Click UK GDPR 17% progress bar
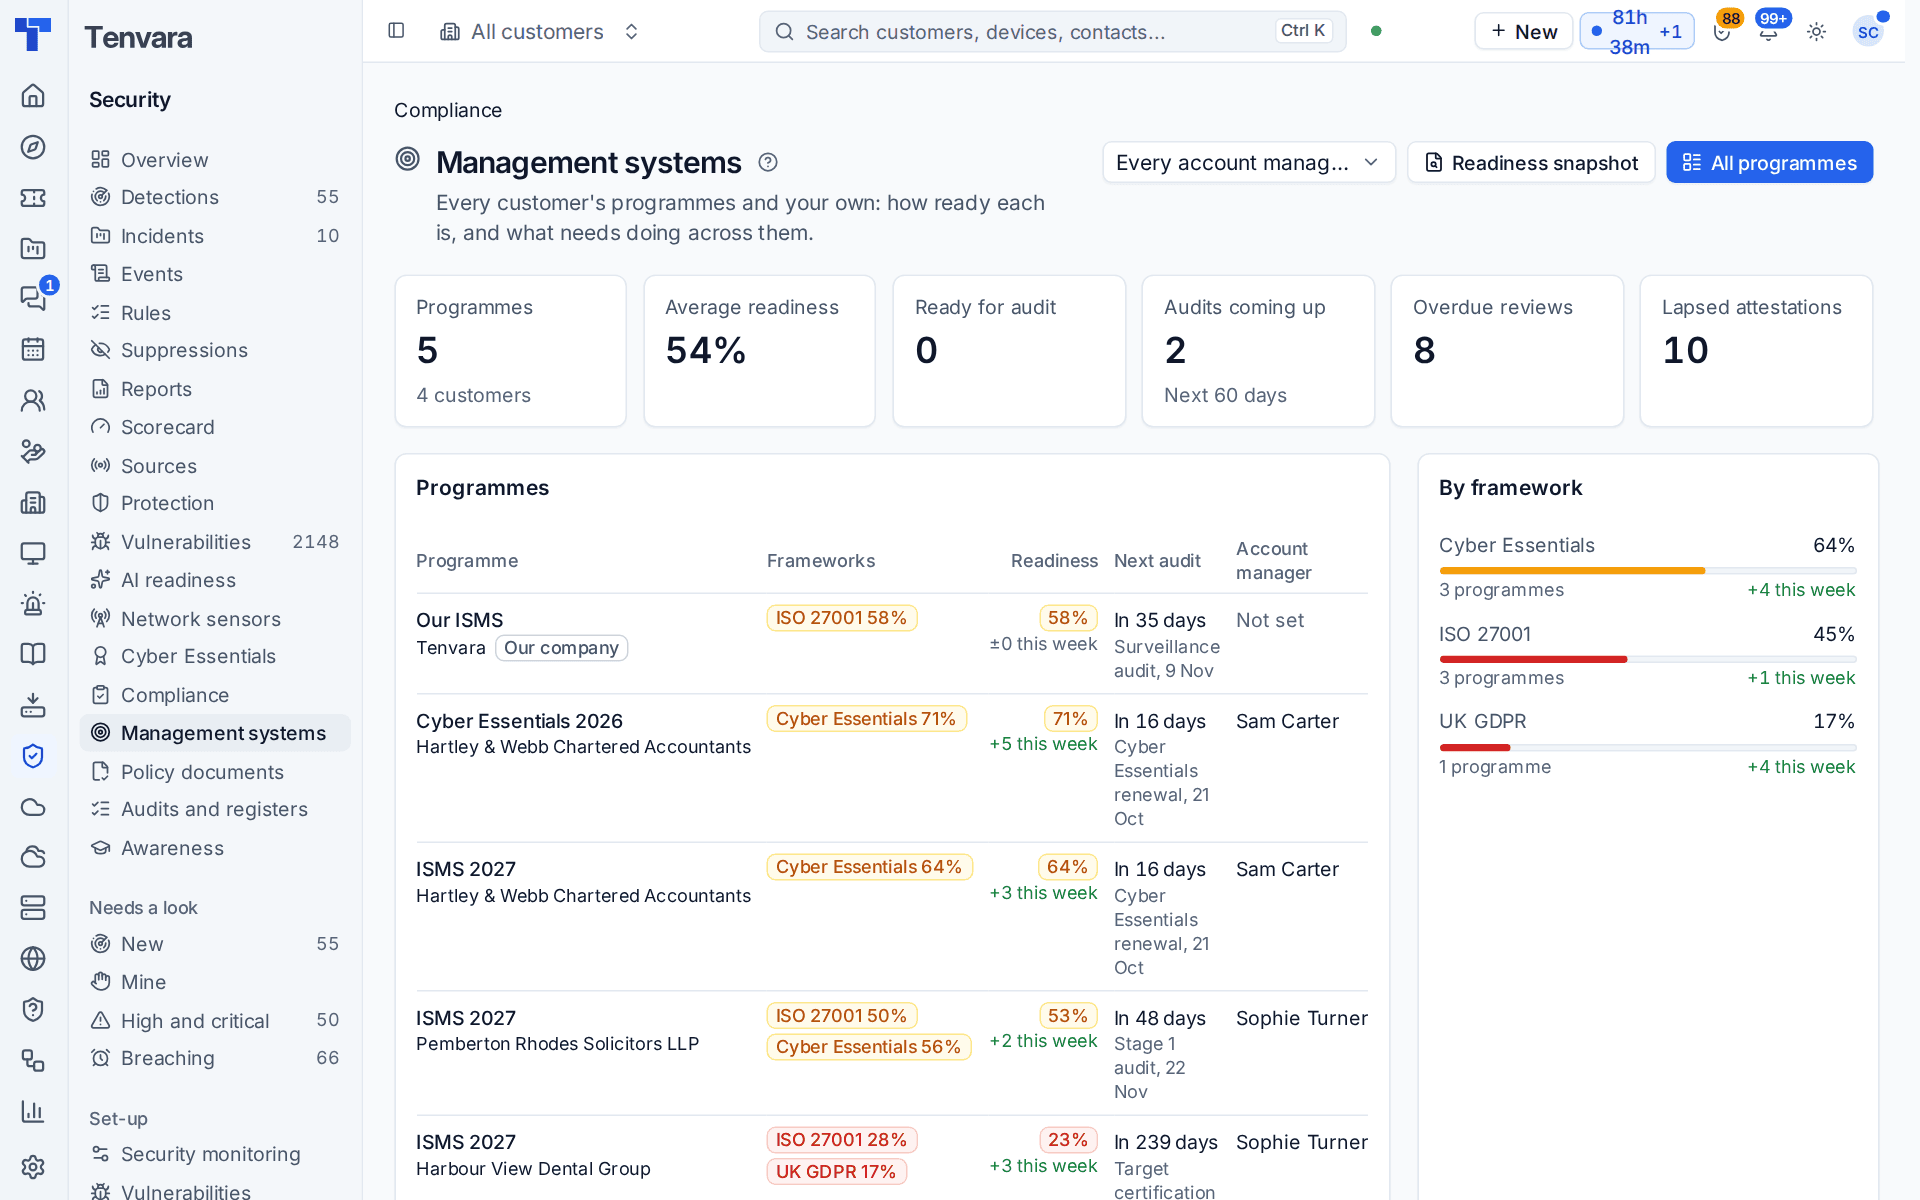This screenshot has height=1200, width=1920. [x=1647, y=747]
